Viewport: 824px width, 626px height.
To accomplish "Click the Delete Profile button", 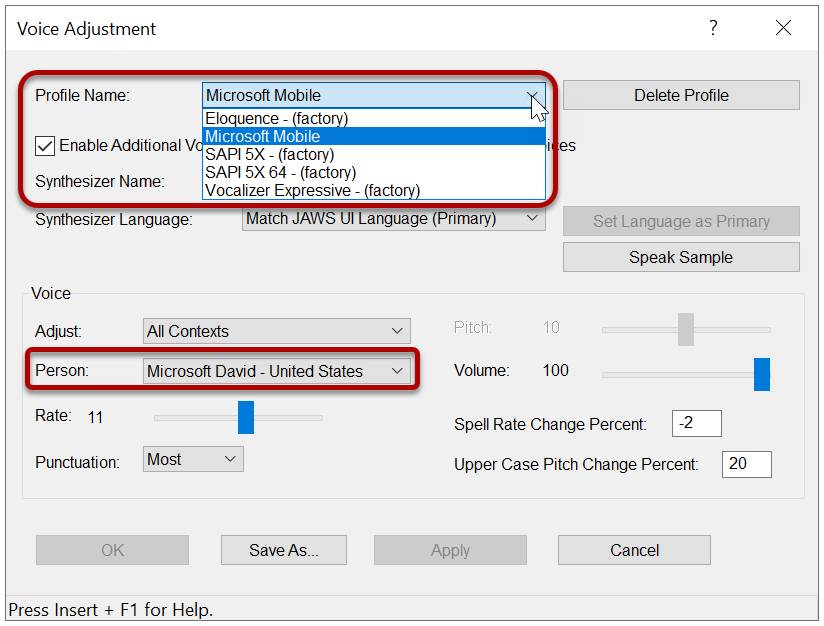I will pos(680,95).
